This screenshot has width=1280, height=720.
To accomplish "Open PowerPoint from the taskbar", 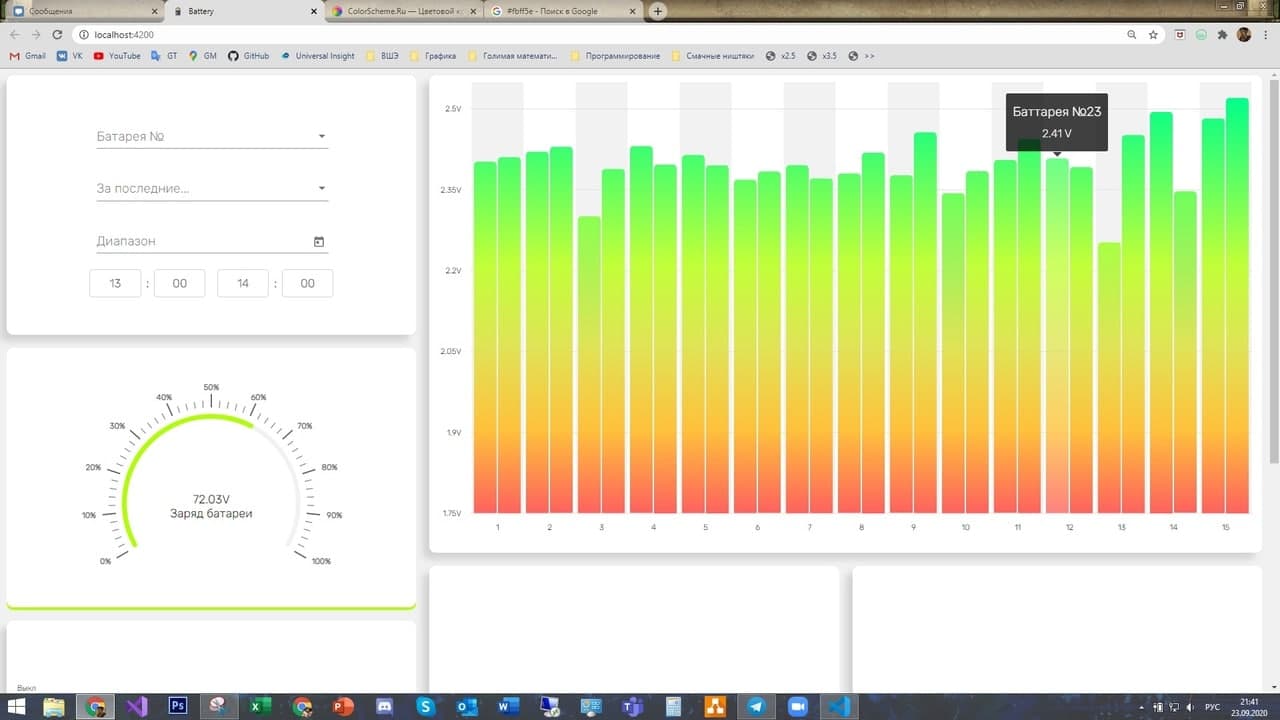I will 343,706.
